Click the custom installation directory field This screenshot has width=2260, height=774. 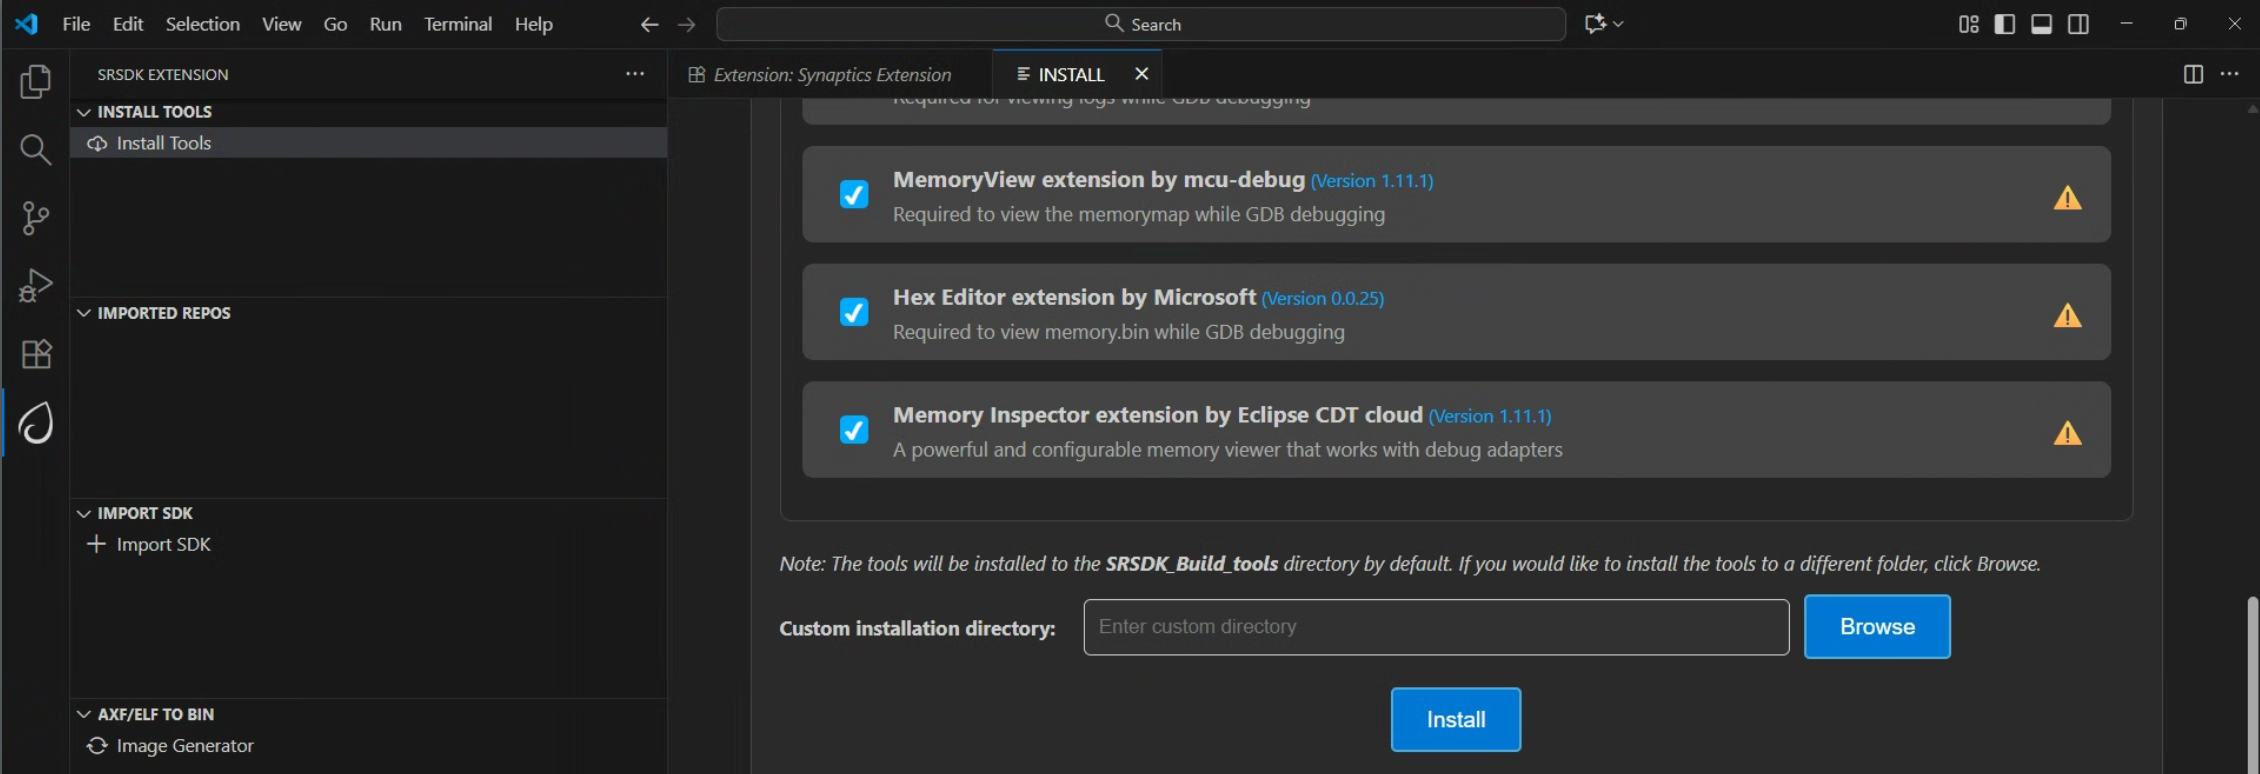coord(1435,627)
